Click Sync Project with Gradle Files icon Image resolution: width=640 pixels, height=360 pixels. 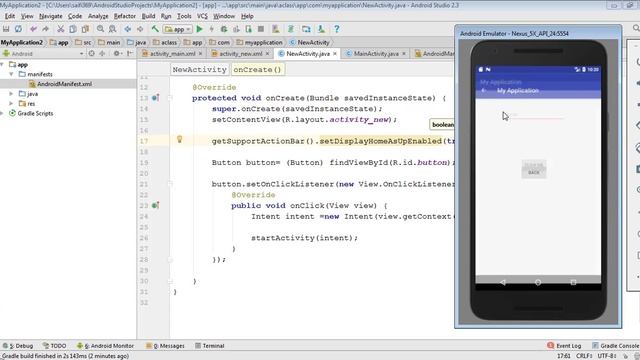[x=291, y=29]
